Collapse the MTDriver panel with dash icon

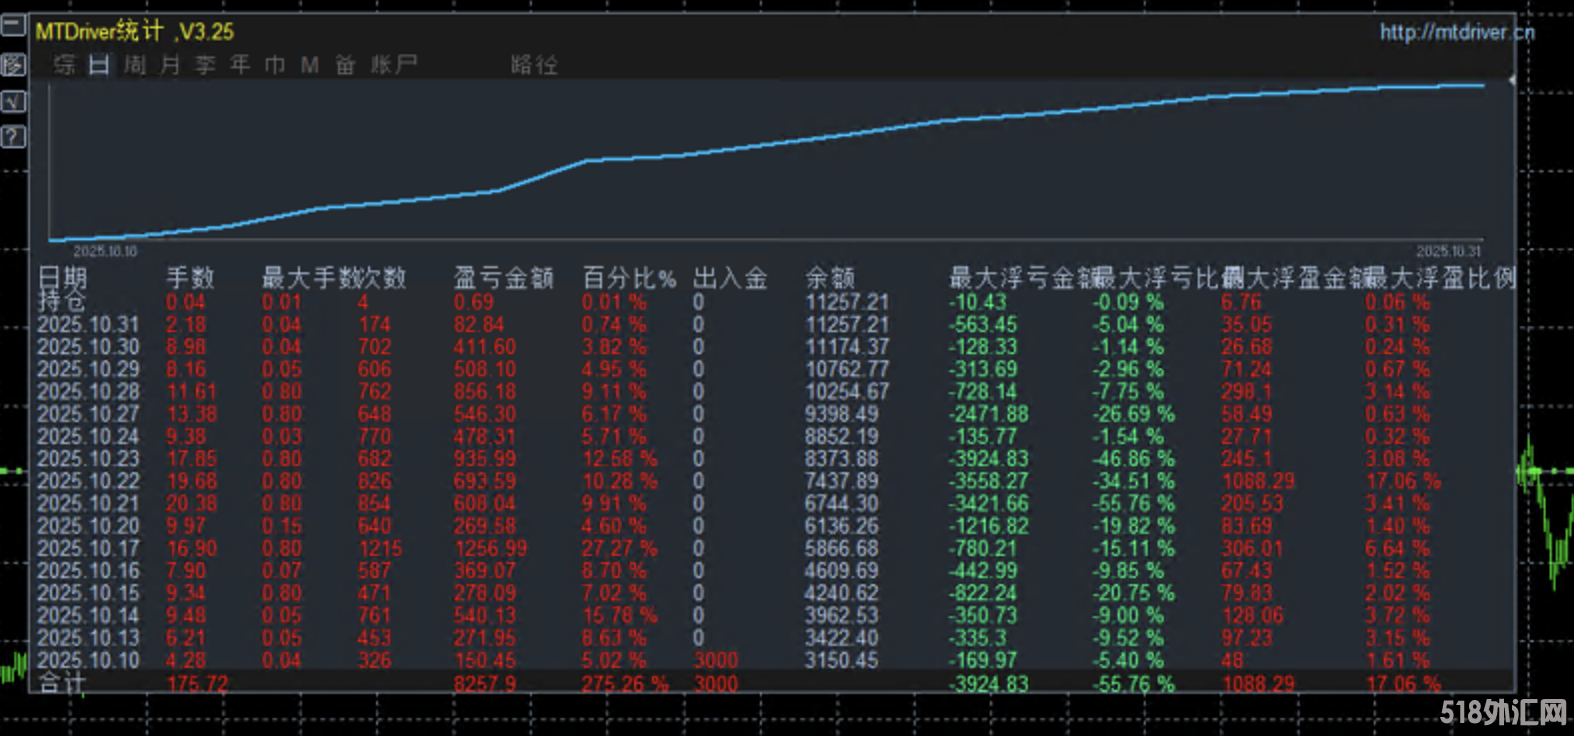coord(13,26)
